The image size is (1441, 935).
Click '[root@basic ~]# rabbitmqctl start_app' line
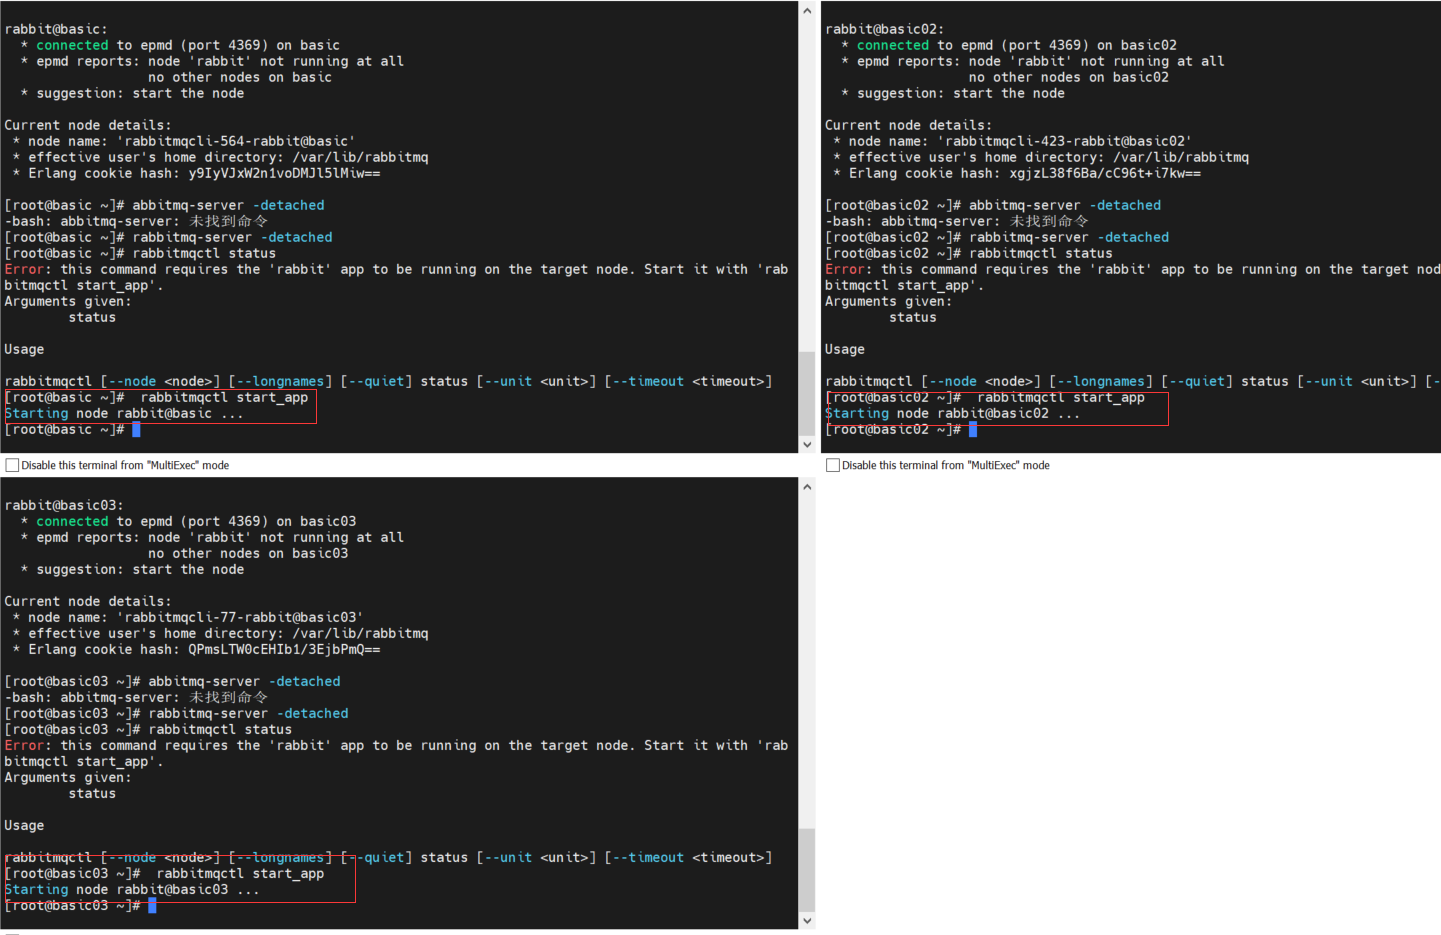tap(156, 397)
